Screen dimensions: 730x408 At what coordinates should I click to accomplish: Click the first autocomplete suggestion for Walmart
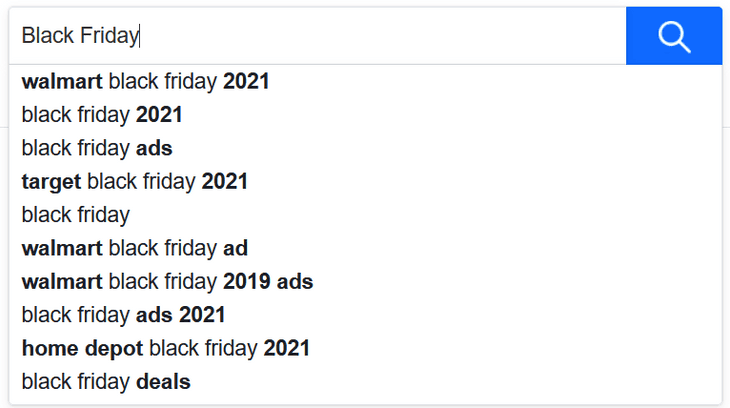tap(146, 81)
